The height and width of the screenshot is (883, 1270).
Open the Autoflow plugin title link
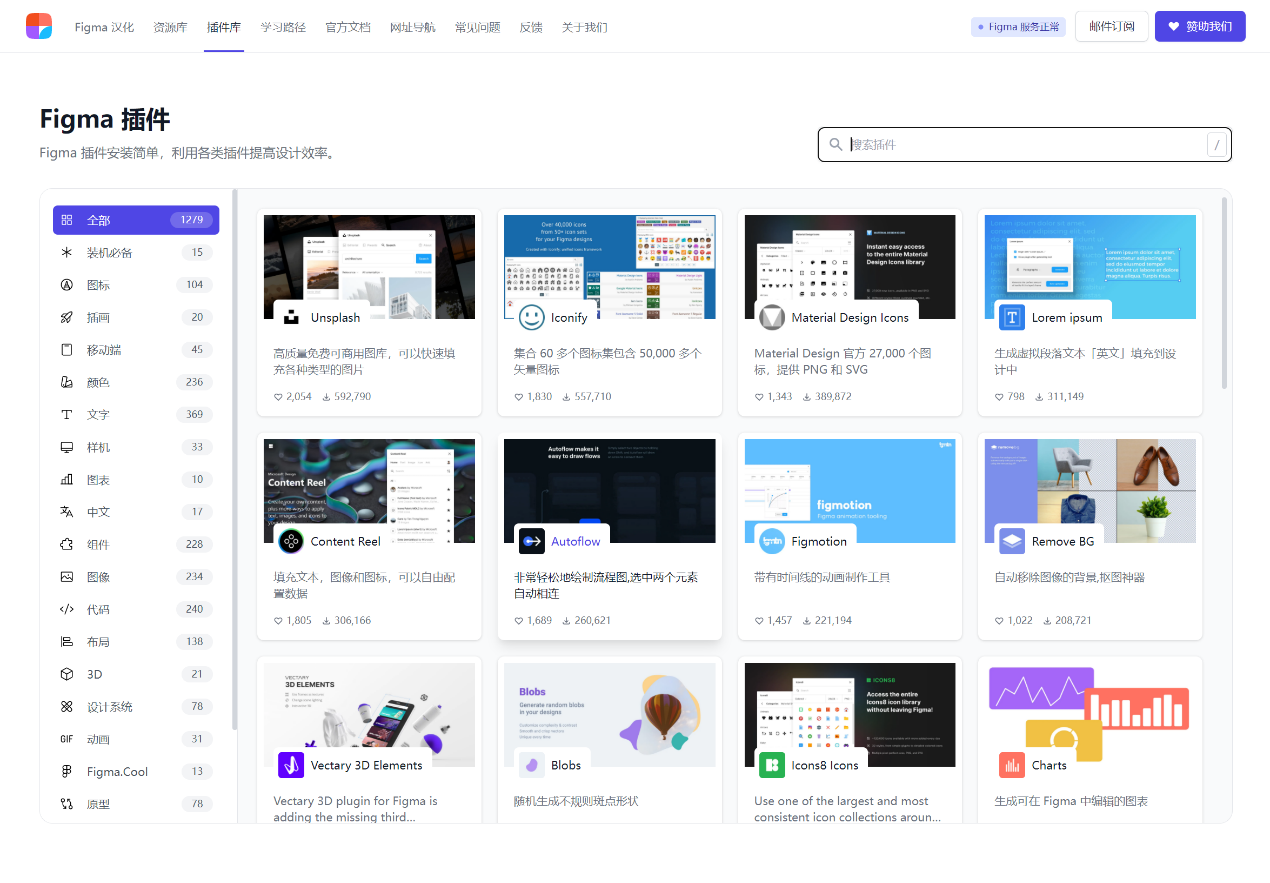(576, 541)
